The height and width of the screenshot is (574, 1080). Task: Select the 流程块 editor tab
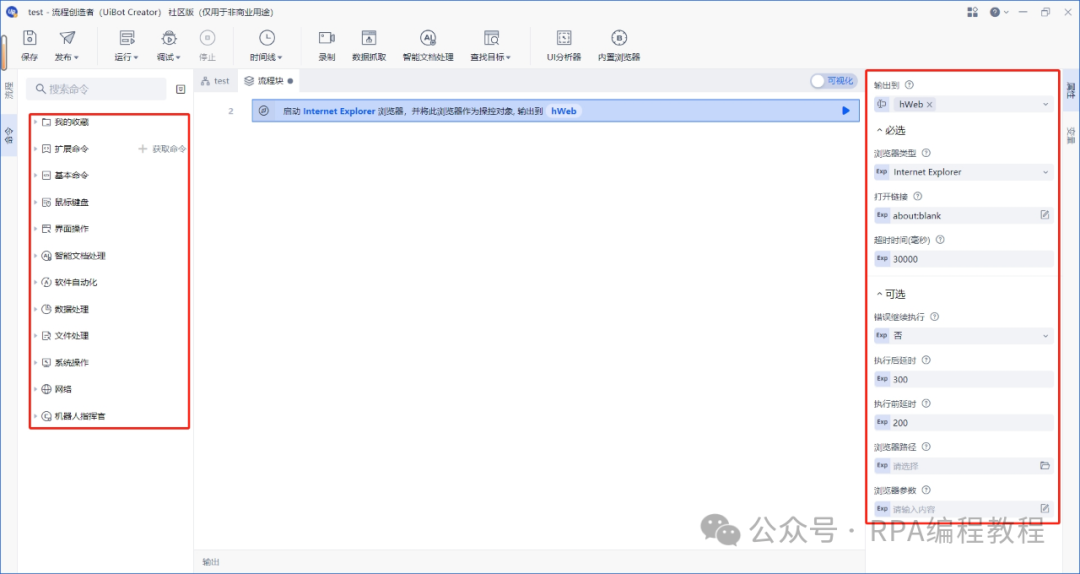click(x=269, y=81)
